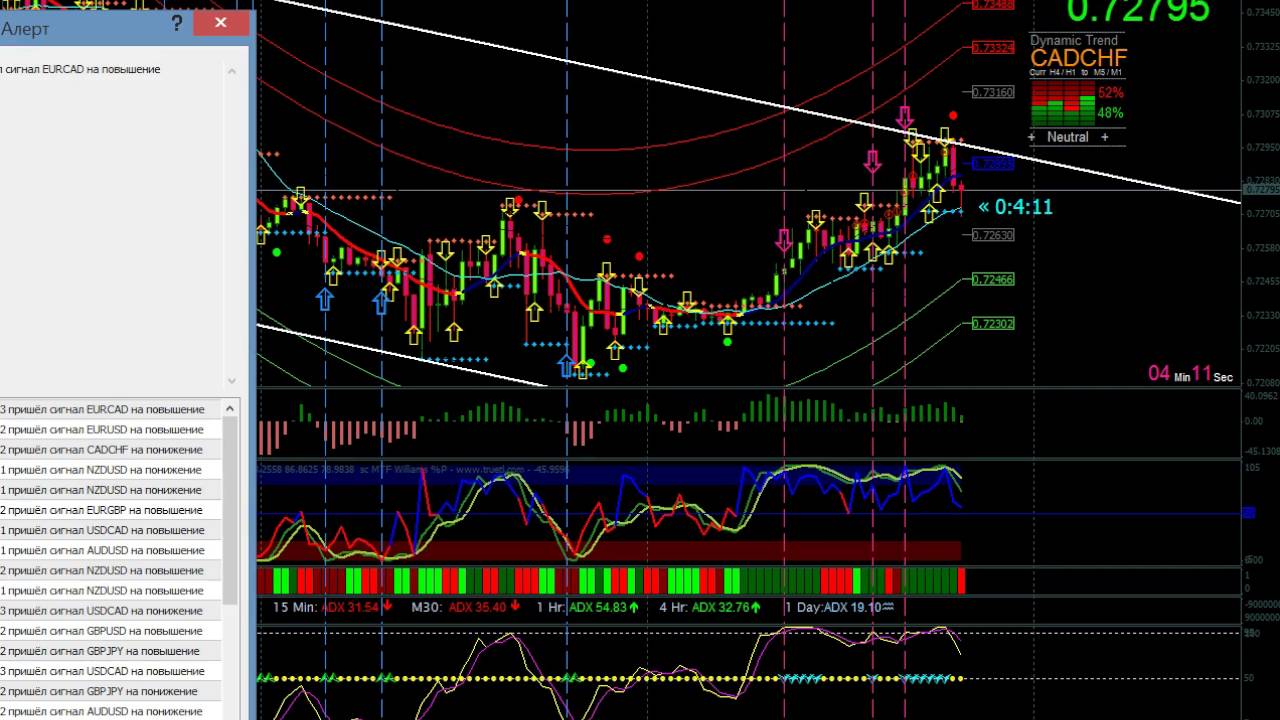Click the 0.72630 price level label
This screenshot has width=1280, height=720.
point(993,235)
